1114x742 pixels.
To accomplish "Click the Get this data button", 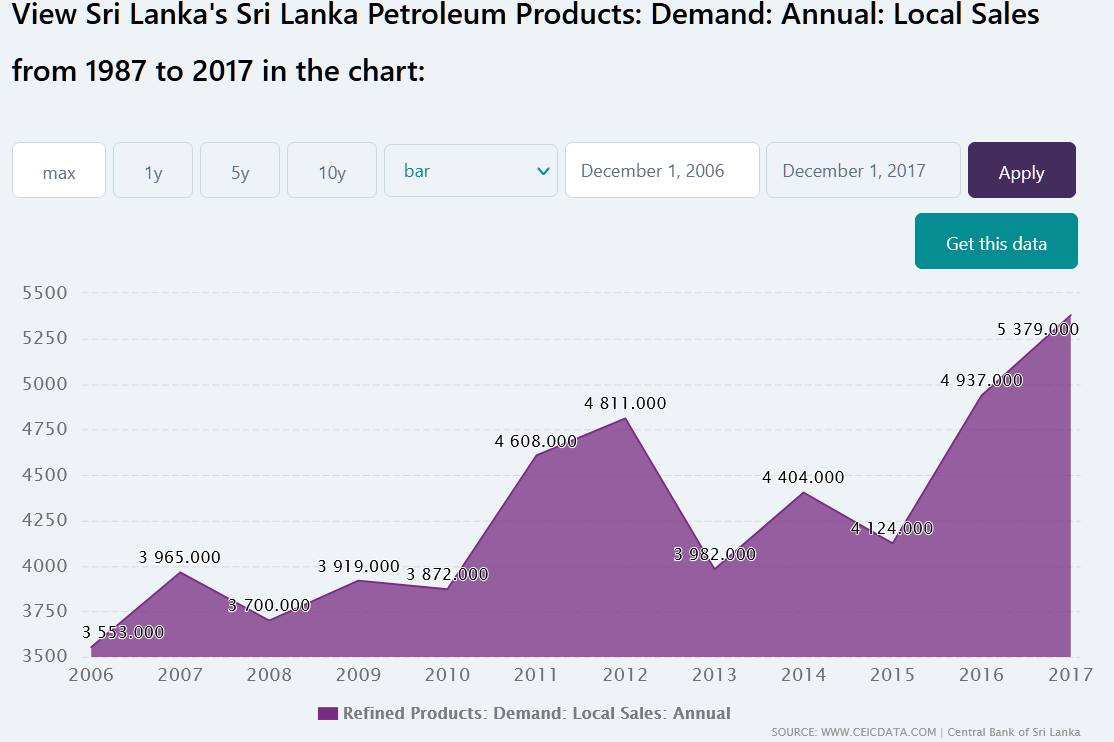I will point(996,241).
